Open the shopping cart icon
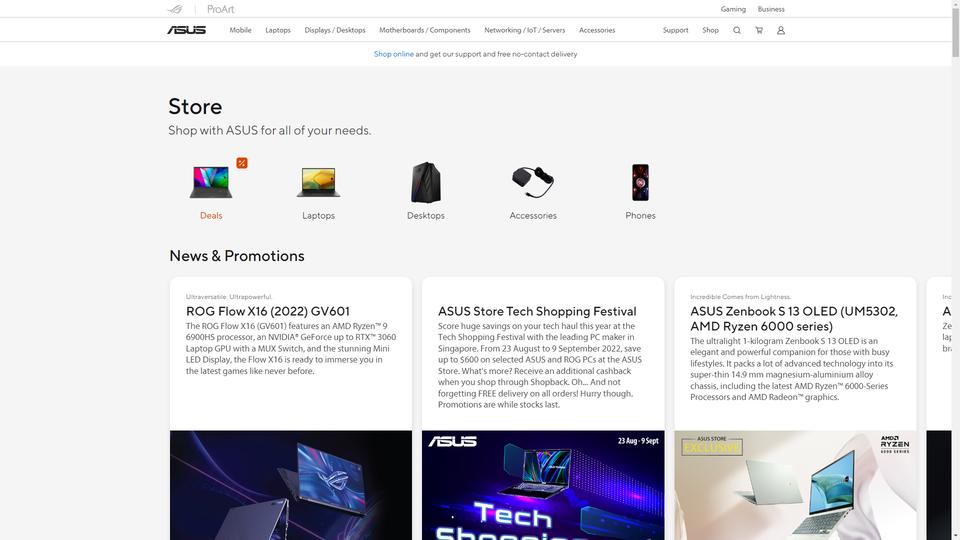This screenshot has height=540, width=960. point(759,30)
